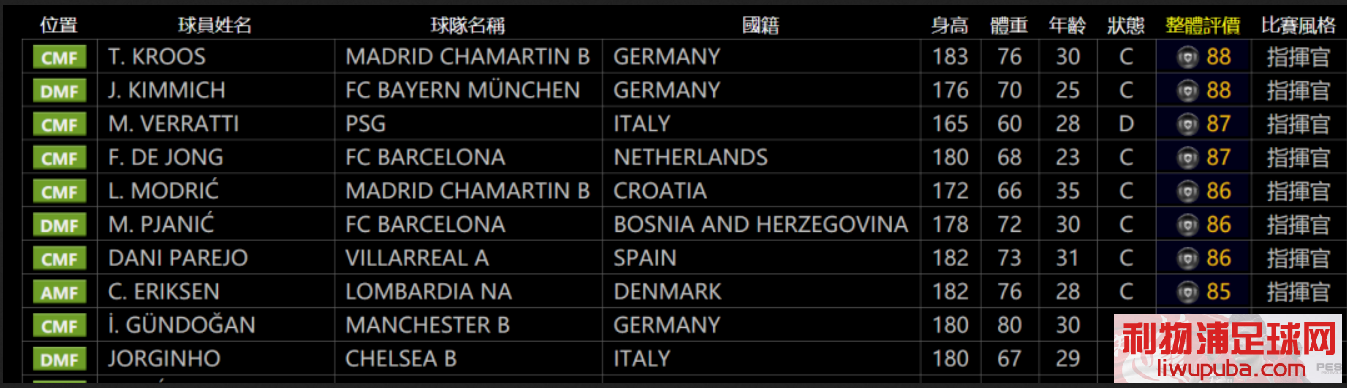The width and height of the screenshot is (1347, 388).
Task: Click the CMF badge for L. Modrić
Action: coord(60,191)
